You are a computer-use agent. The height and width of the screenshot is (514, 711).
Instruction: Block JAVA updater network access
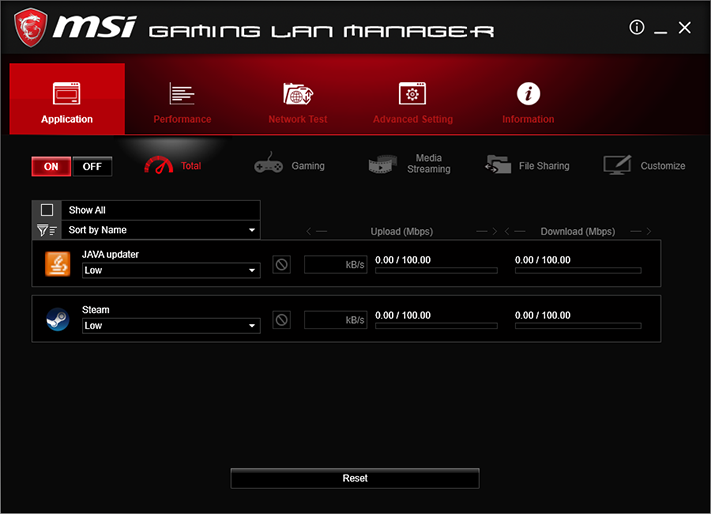pyautogui.click(x=282, y=264)
